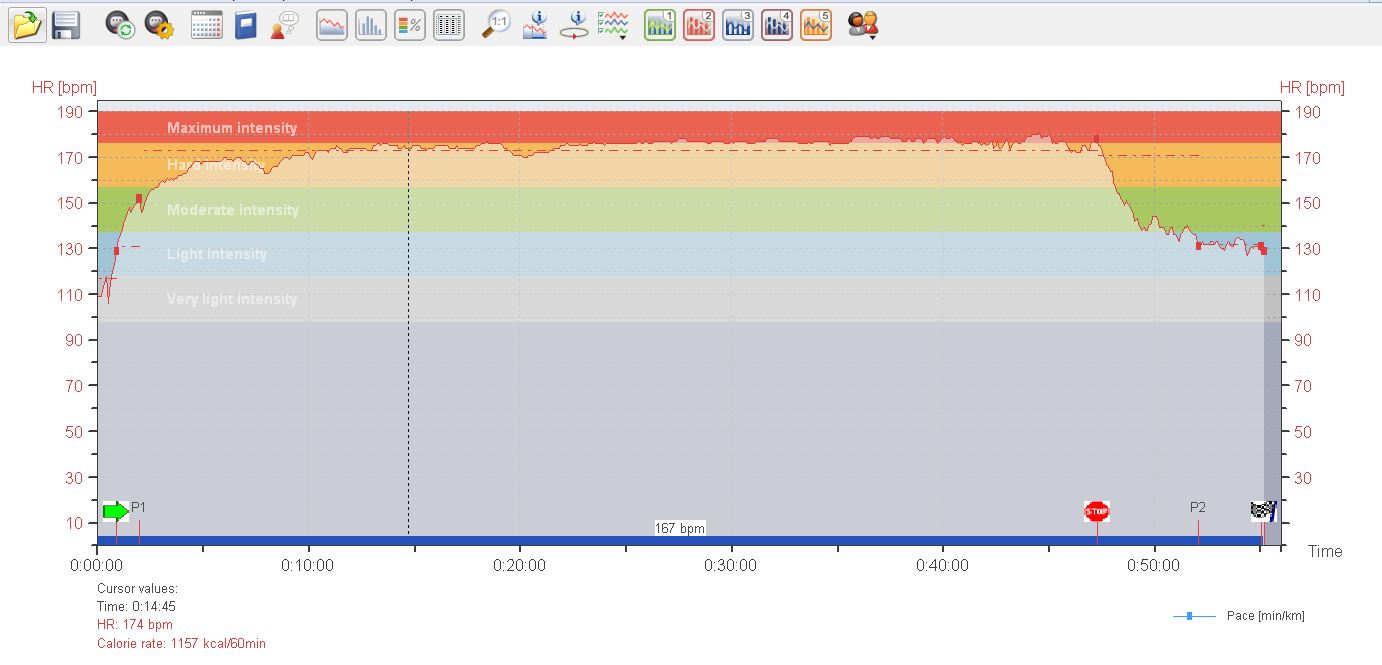The width and height of the screenshot is (1382, 665).
Task: Click the blue timeline bar below chart
Action: click(x=680, y=541)
